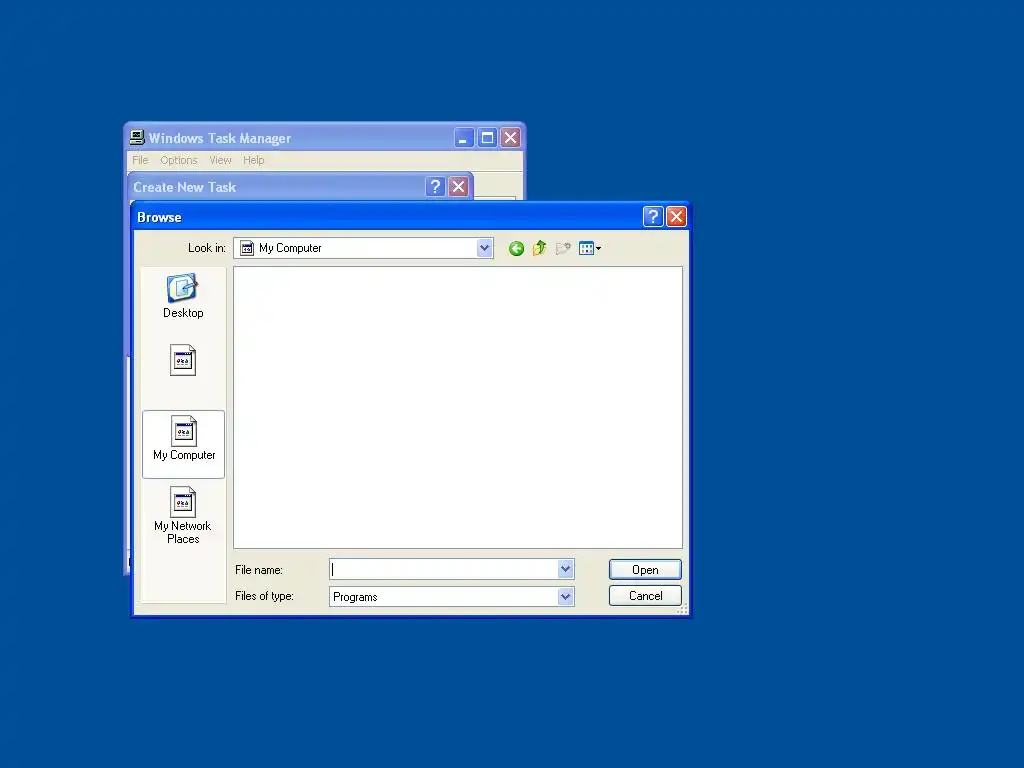Open Help menu in Task Manager
The height and width of the screenshot is (768, 1024).
point(253,160)
